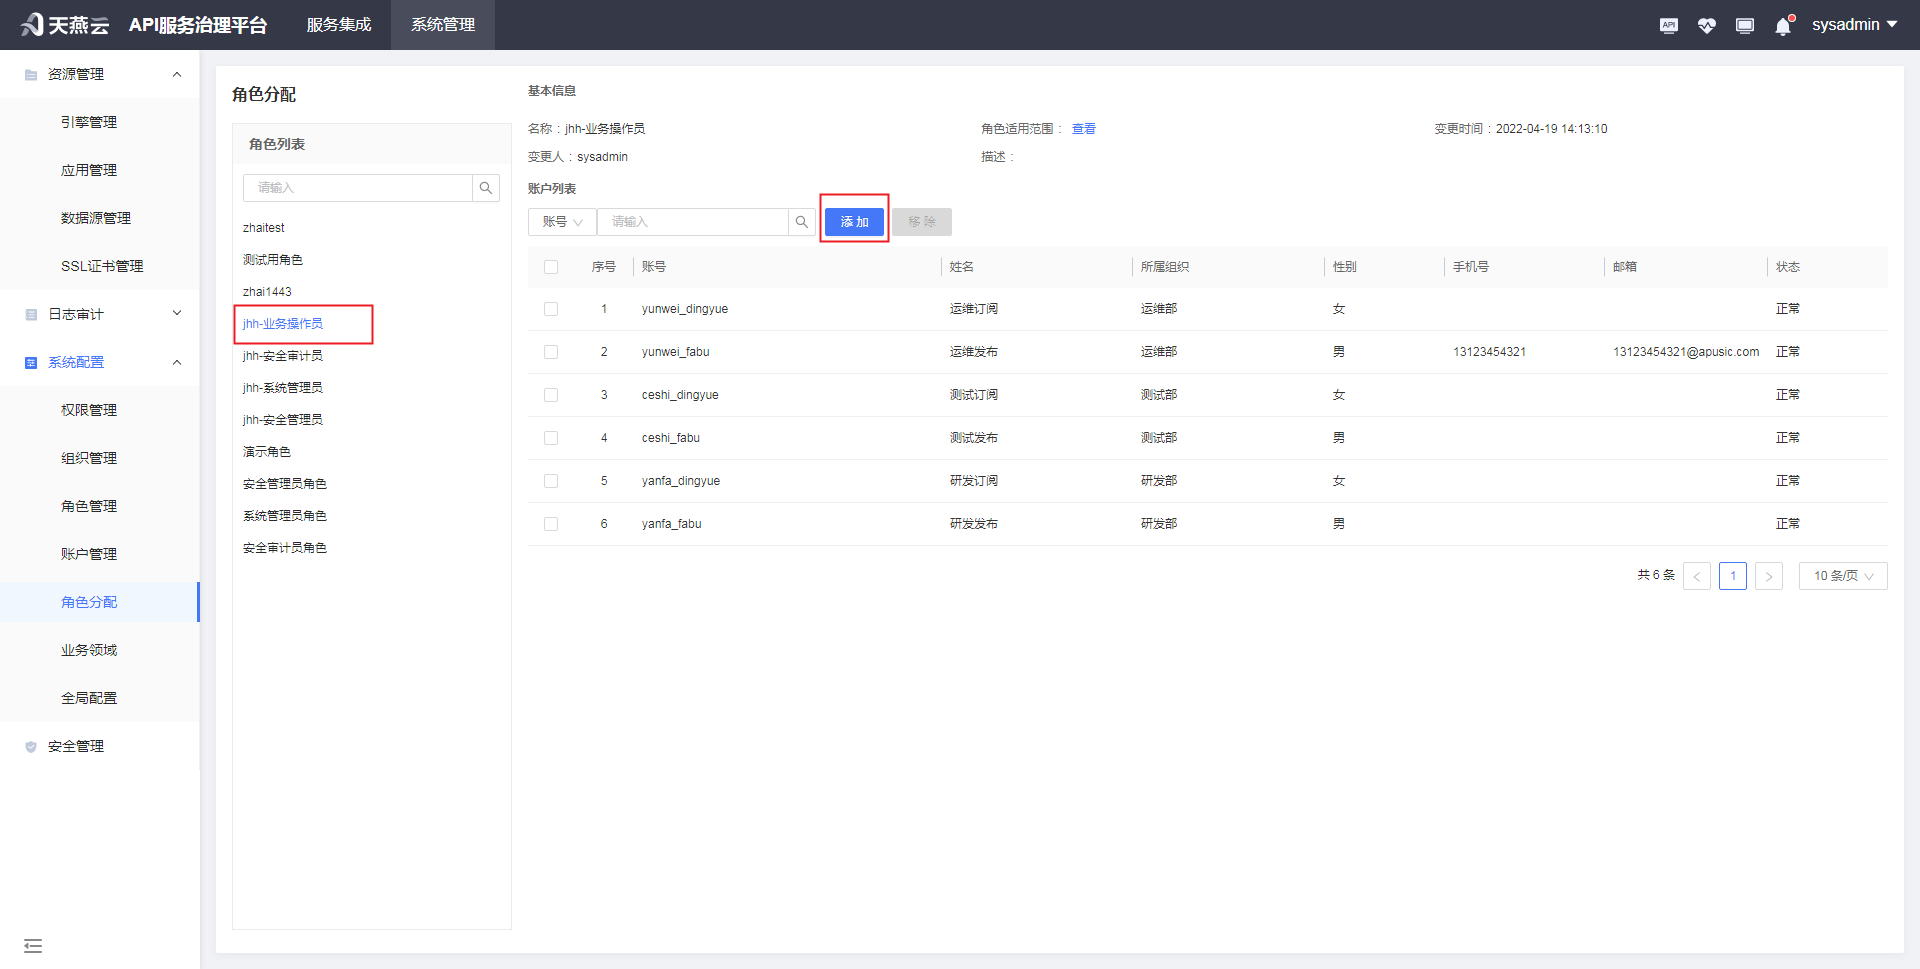Select role jhh-安全审计员 from role list
1920x969 pixels.
(x=282, y=355)
